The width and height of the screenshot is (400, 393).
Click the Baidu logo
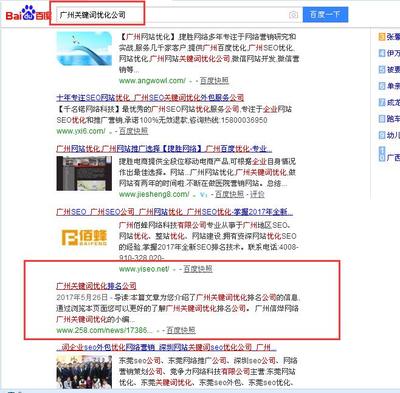click(x=28, y=14)
